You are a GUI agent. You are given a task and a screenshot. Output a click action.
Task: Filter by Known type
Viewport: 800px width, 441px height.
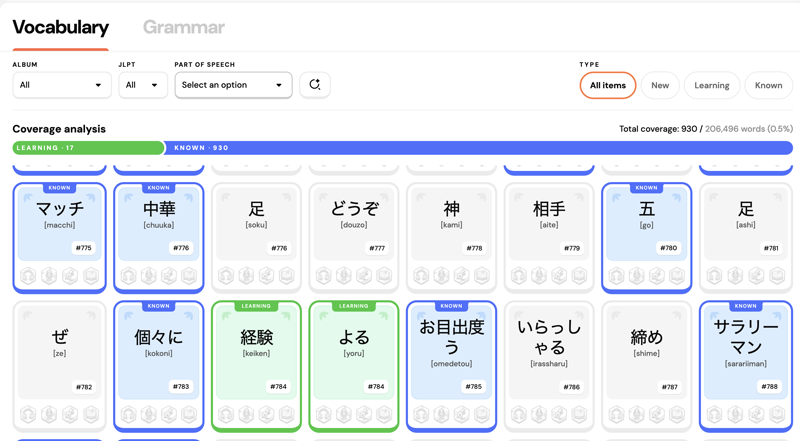(x=768, y=85)
